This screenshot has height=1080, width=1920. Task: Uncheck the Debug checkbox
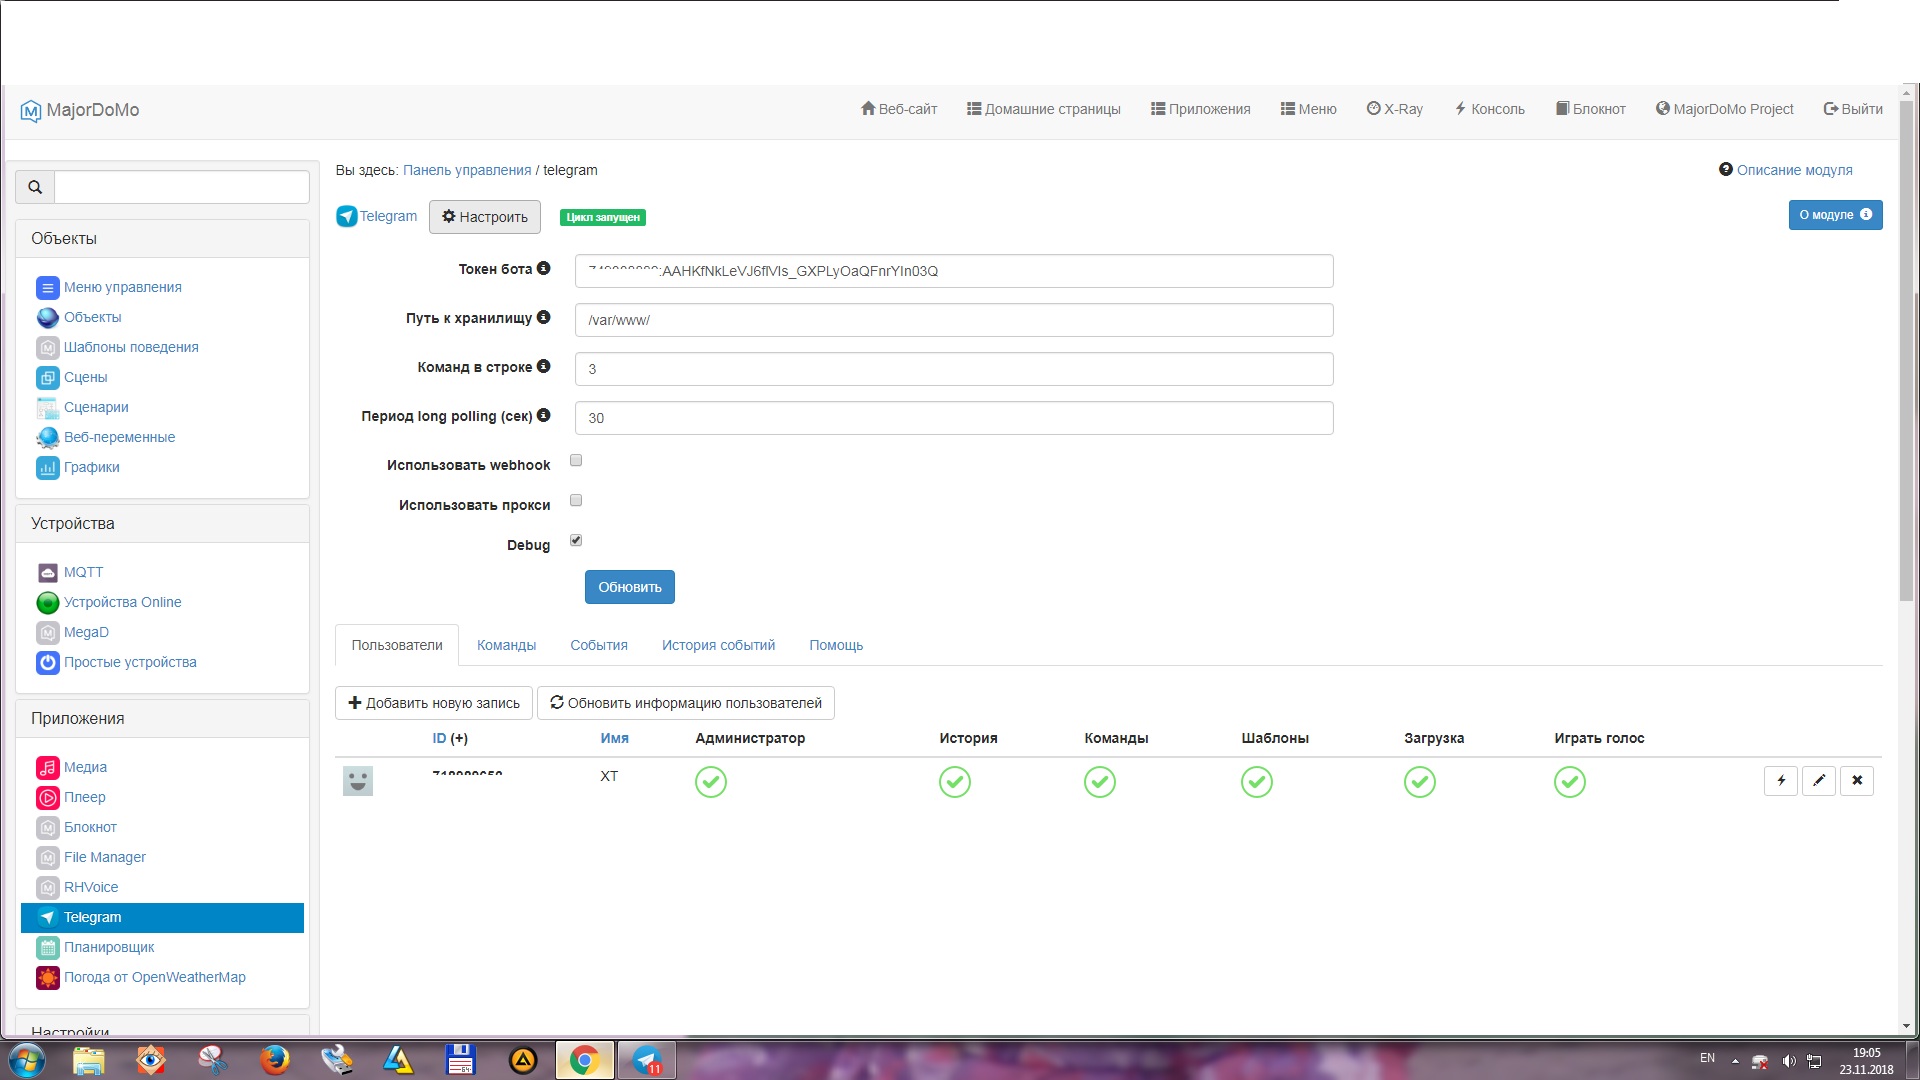pos(576,541)
